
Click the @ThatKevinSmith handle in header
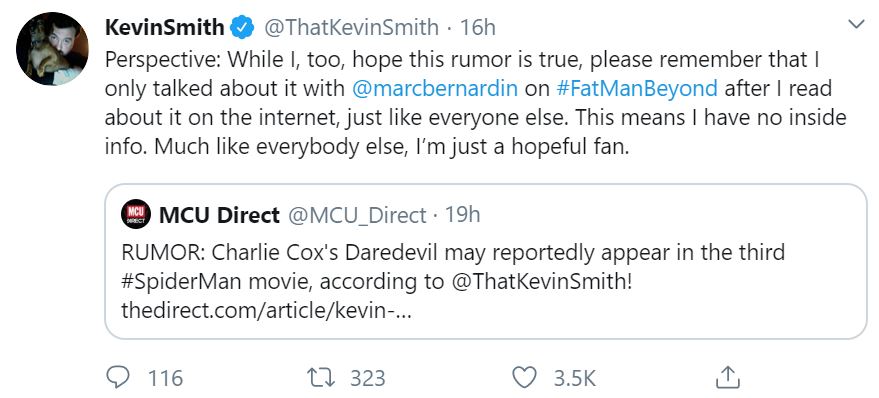click(x=351, y=27)
